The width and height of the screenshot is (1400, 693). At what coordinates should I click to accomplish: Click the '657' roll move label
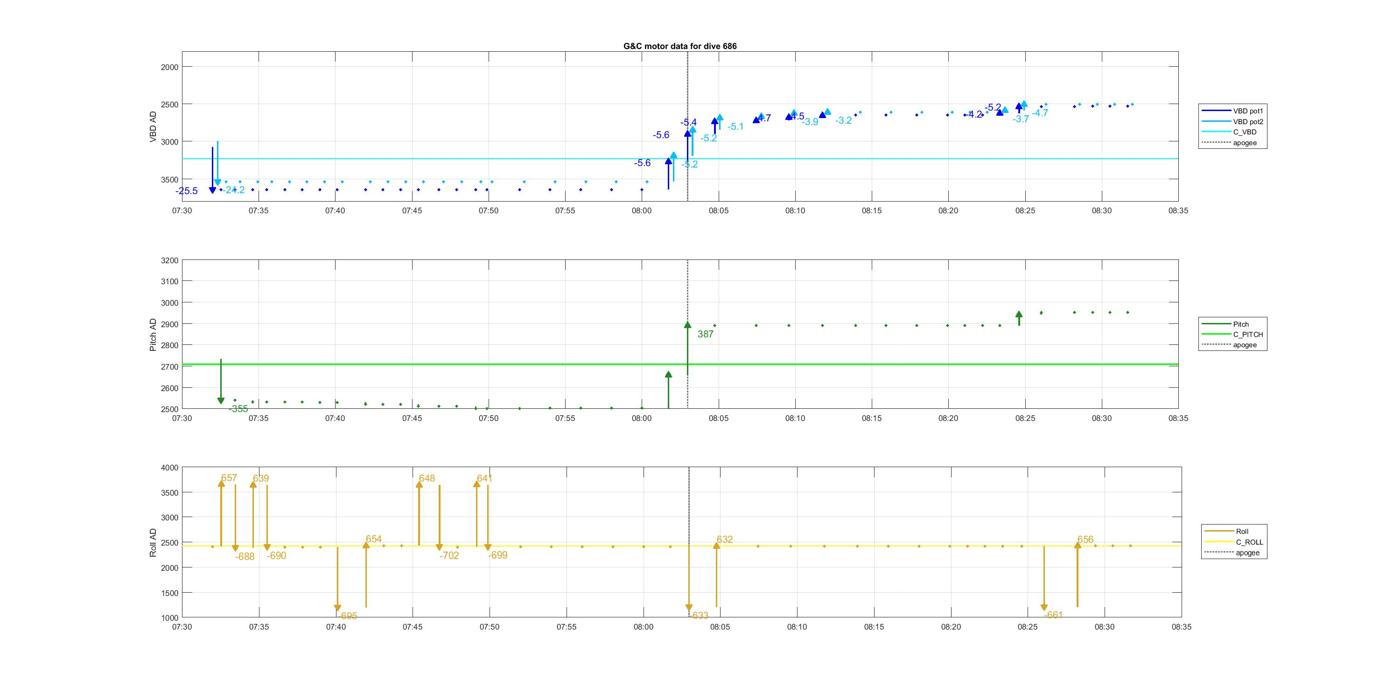point(229,479)
